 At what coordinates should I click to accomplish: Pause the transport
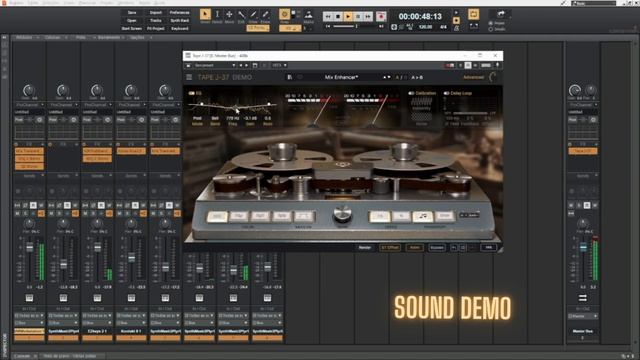point(358,16)
